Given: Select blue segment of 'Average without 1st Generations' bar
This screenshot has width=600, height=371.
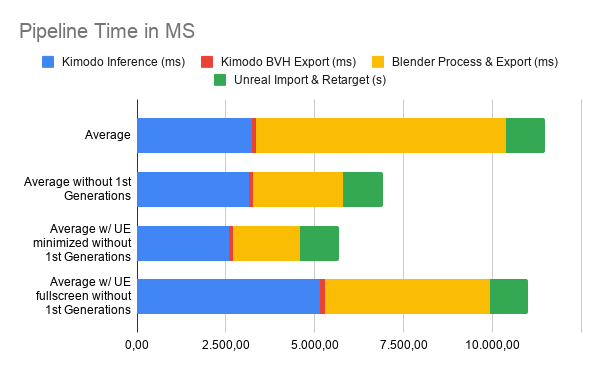Looking at the screenshot, I should [193, 189].
